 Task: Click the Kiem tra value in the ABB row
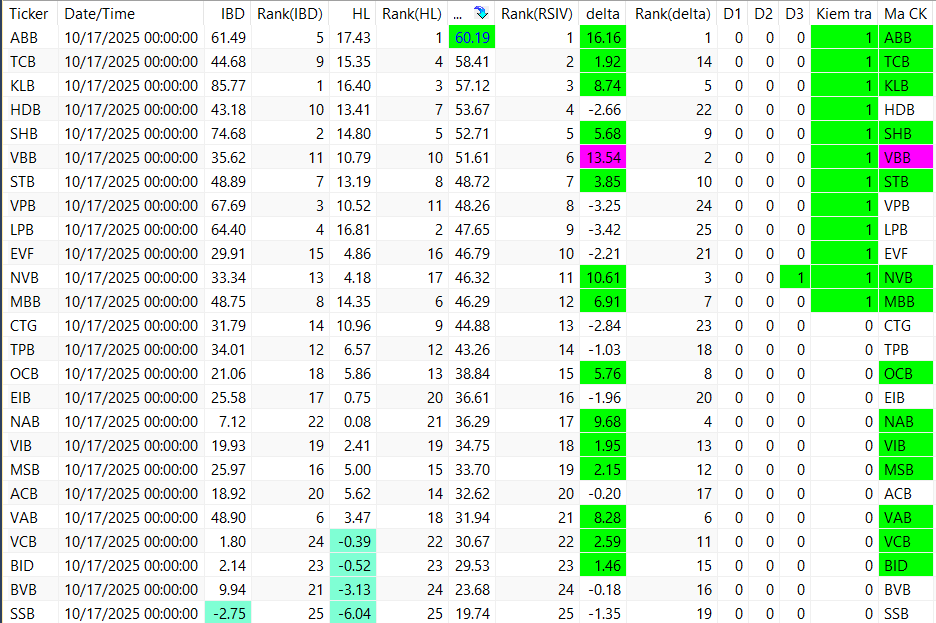[844, 38]
